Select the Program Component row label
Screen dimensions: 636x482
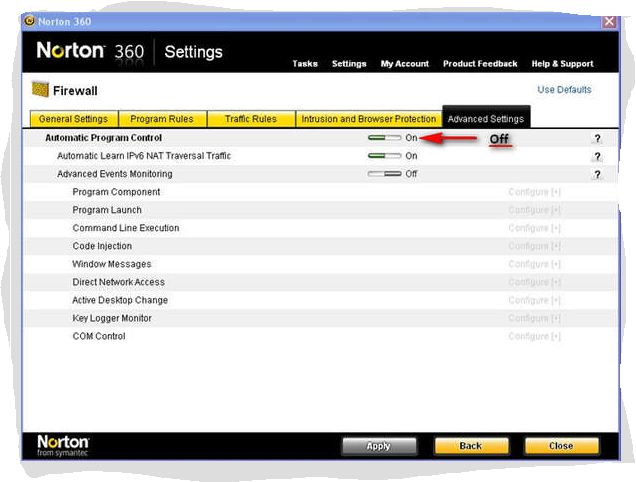116,192
